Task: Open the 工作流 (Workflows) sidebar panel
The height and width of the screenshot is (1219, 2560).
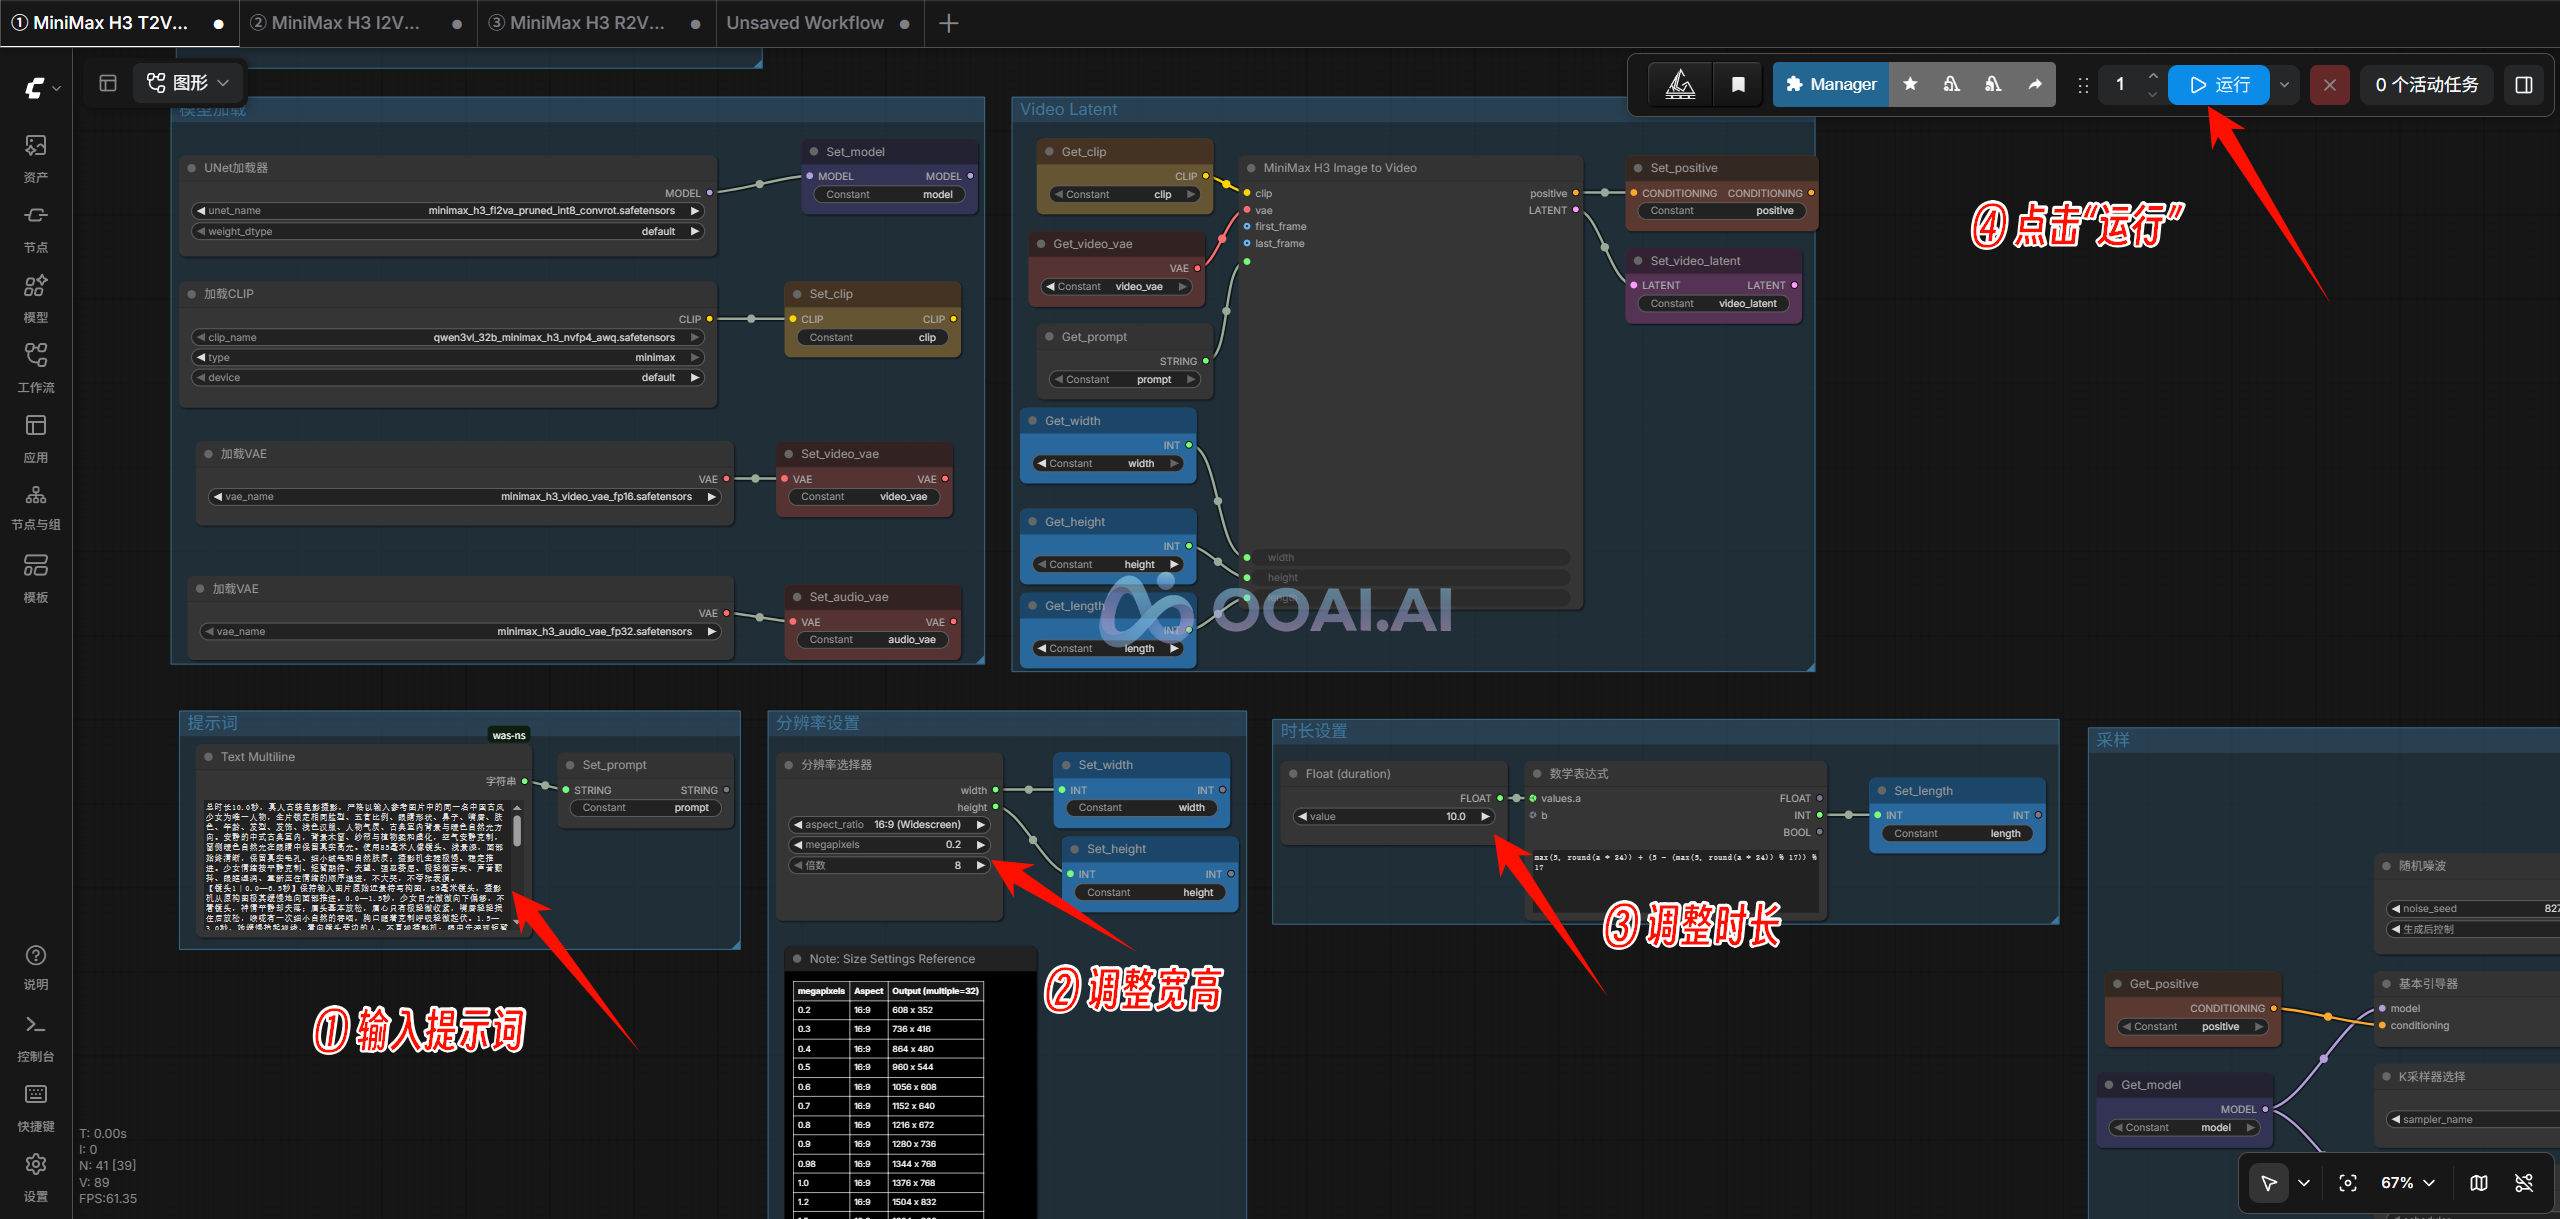Action: [x=36, y=369]
